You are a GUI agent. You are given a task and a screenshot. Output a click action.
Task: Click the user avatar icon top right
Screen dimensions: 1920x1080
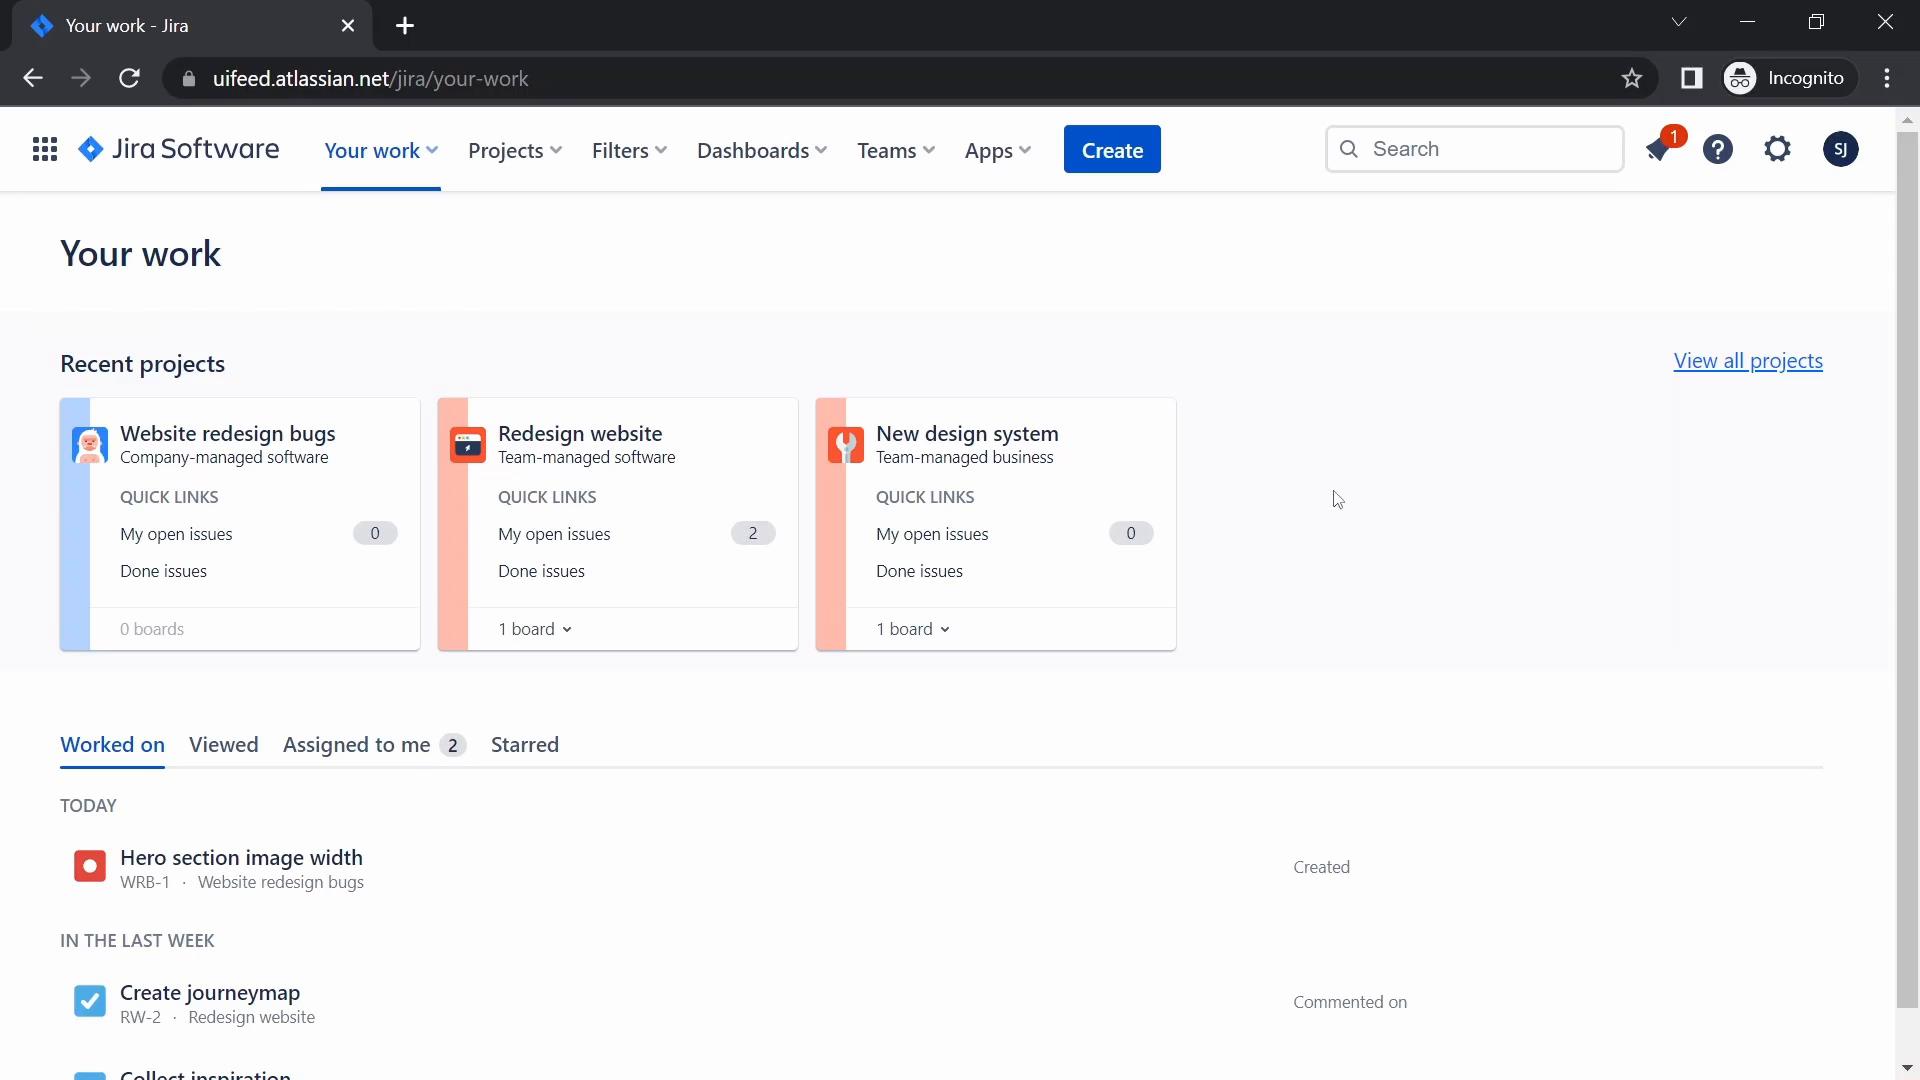[x=1840, y=148]
